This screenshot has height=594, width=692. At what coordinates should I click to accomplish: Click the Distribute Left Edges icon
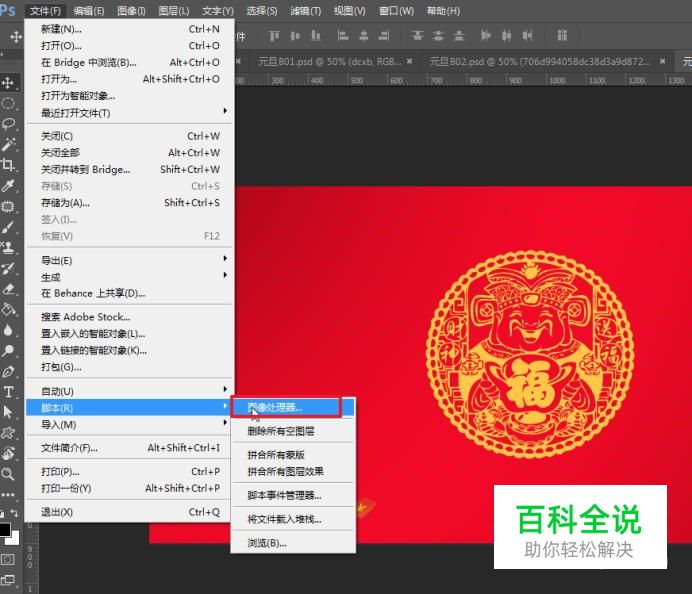tap(486, 36)
